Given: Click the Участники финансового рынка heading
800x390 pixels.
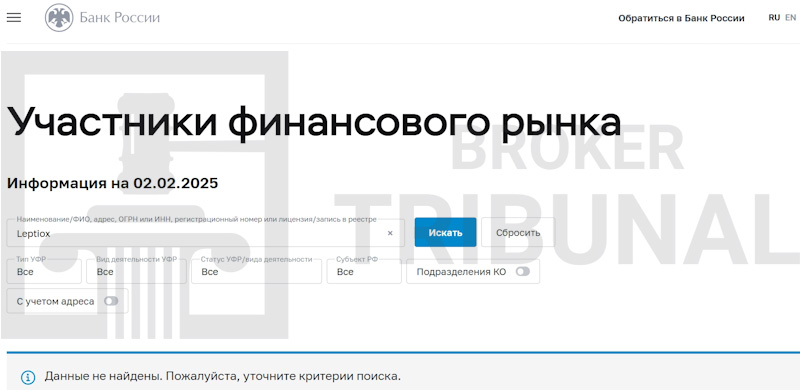Looking at the screenshot, I should click(314, 123).
